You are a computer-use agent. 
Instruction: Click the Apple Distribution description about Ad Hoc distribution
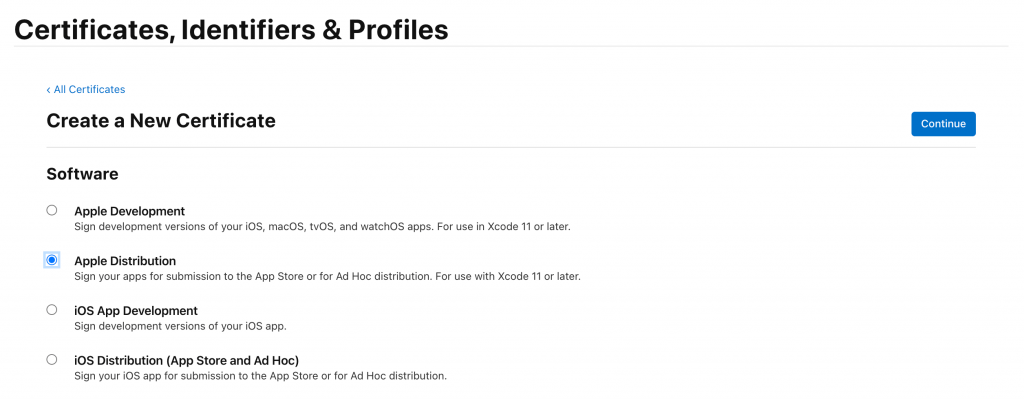click(327, 277)
